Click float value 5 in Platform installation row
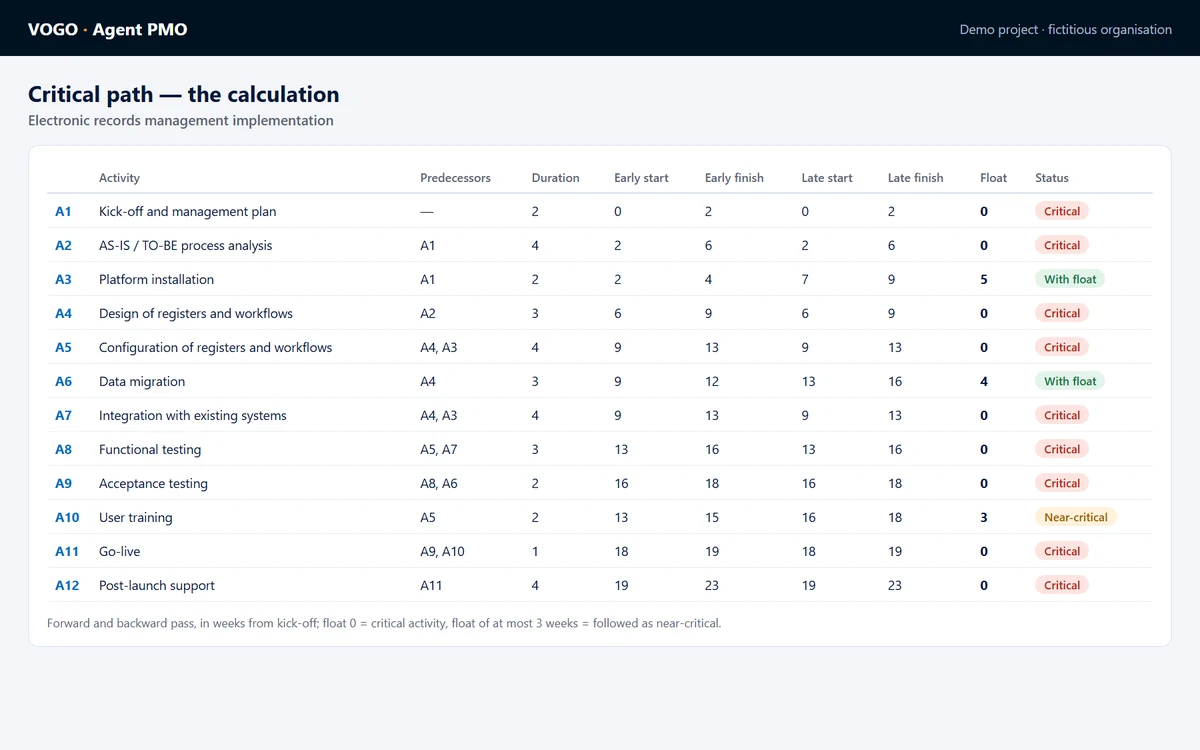 click(984, 279)
